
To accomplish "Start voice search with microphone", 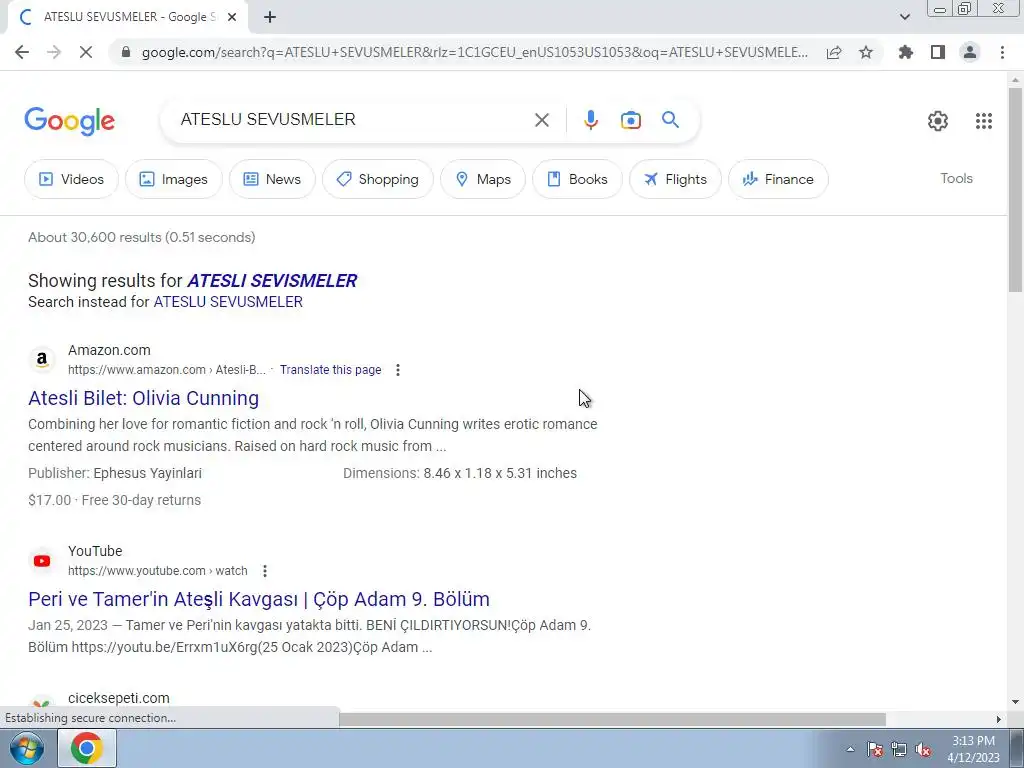I will 590,120.
